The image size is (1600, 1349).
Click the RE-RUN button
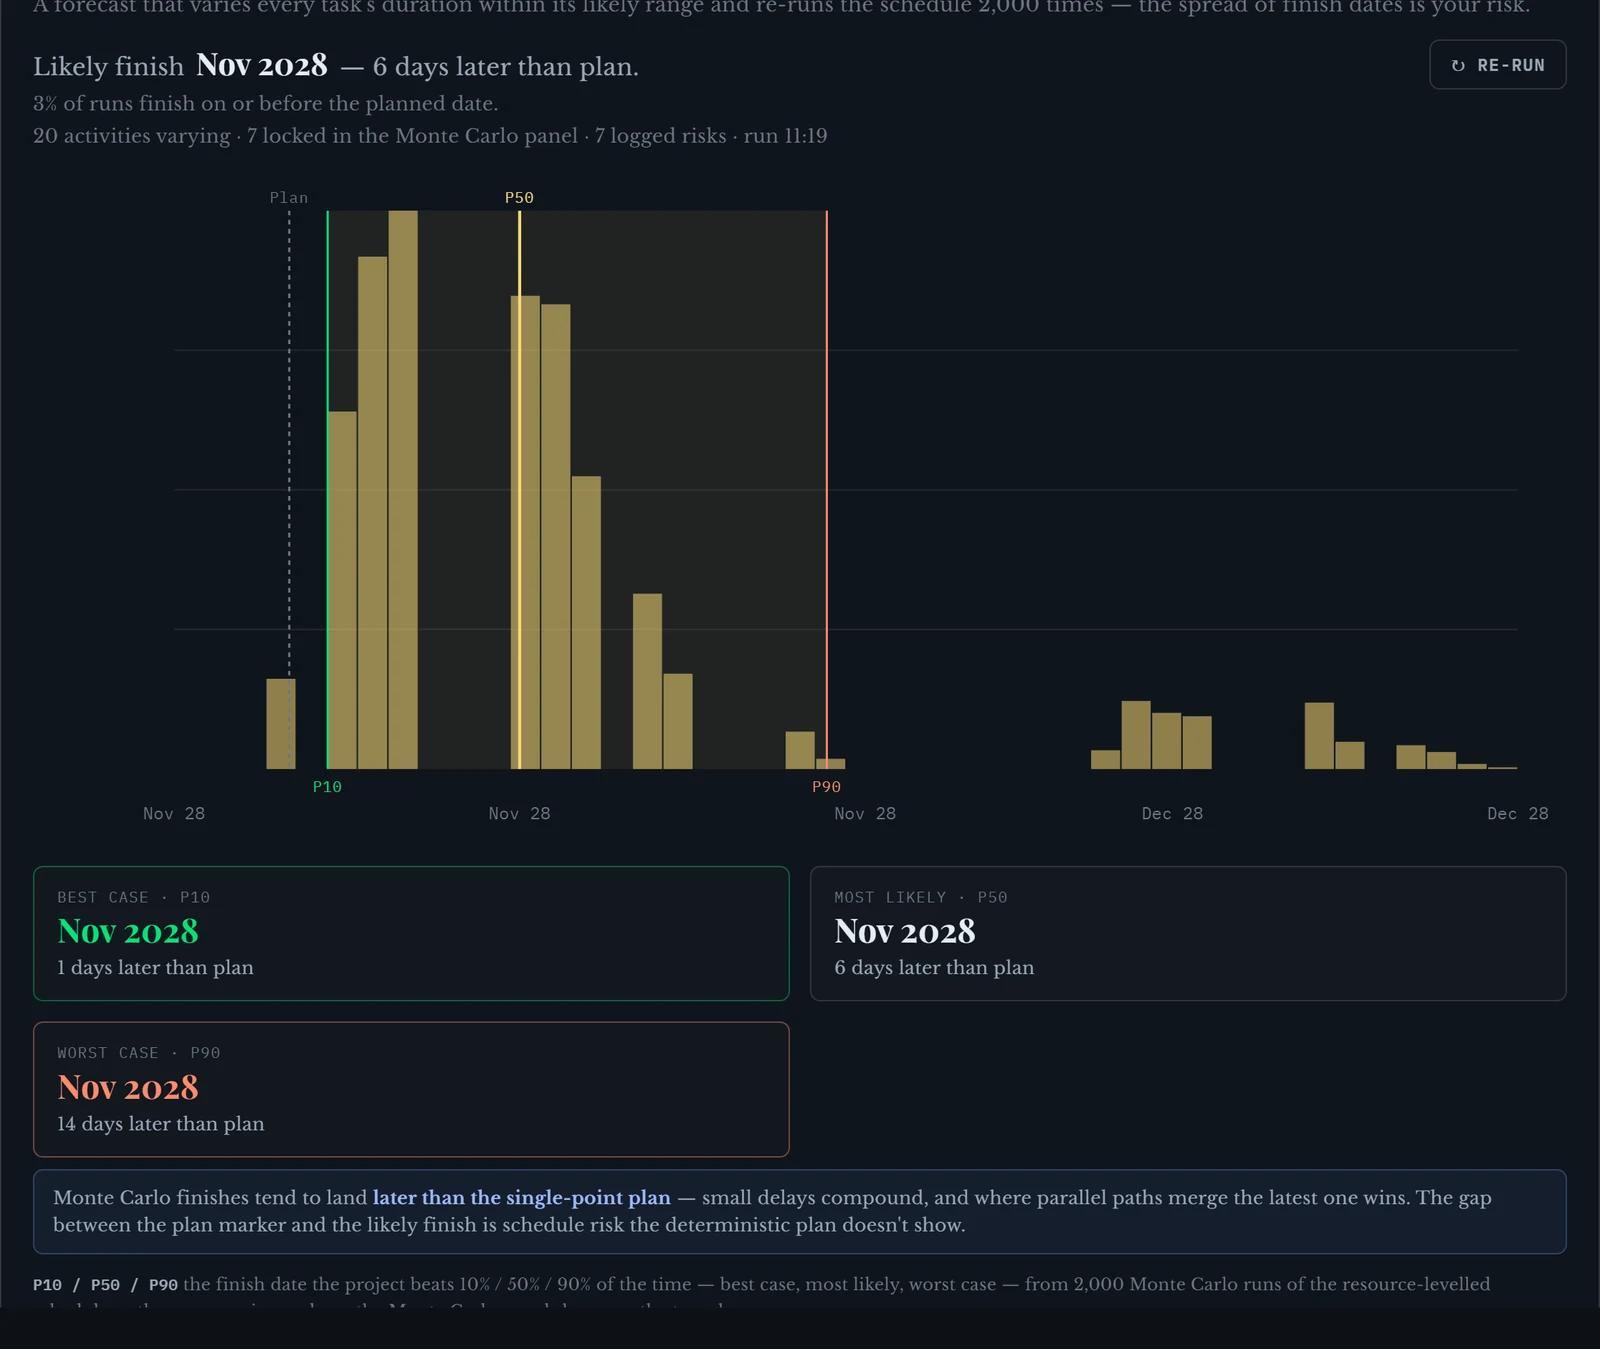point(1497,65)
